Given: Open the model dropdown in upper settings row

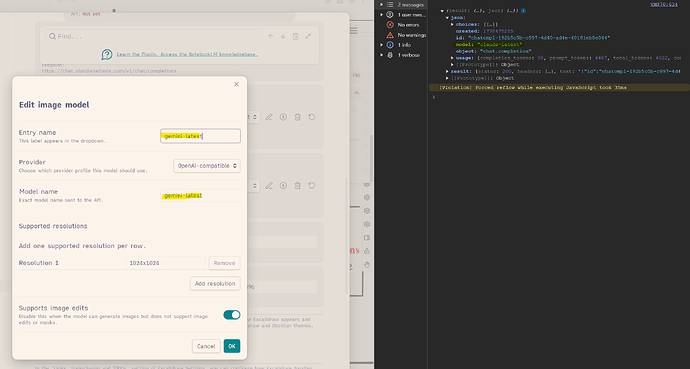Looking at the screenshot, I should [254, 117].
